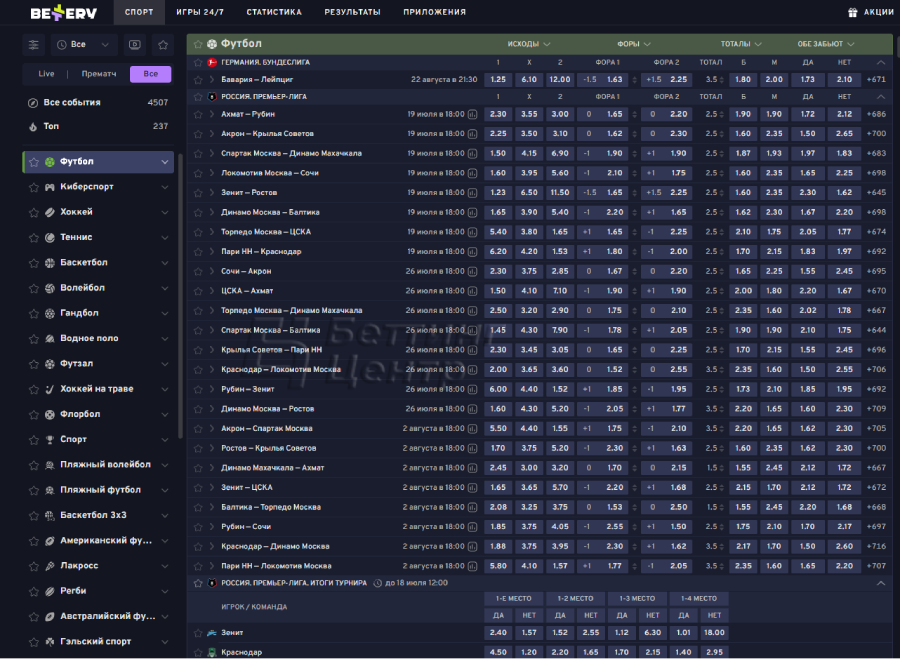
Task: Star the Россия Премьер-лига league
Action: tap(198, 96)
